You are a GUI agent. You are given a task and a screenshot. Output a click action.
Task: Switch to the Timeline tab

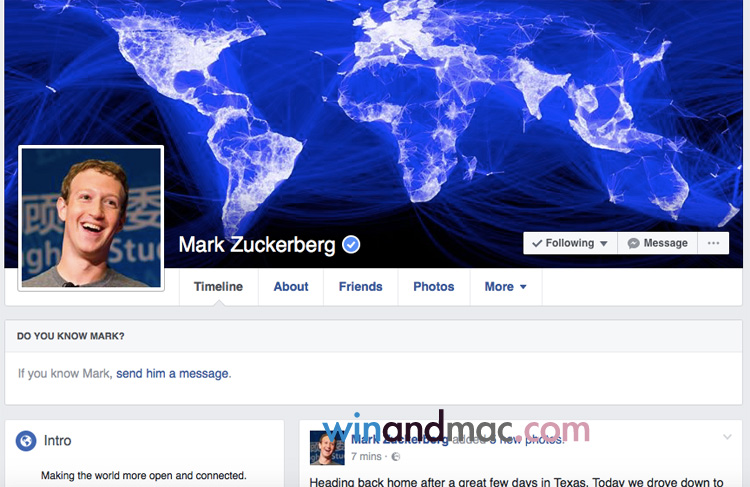point(218,287)
